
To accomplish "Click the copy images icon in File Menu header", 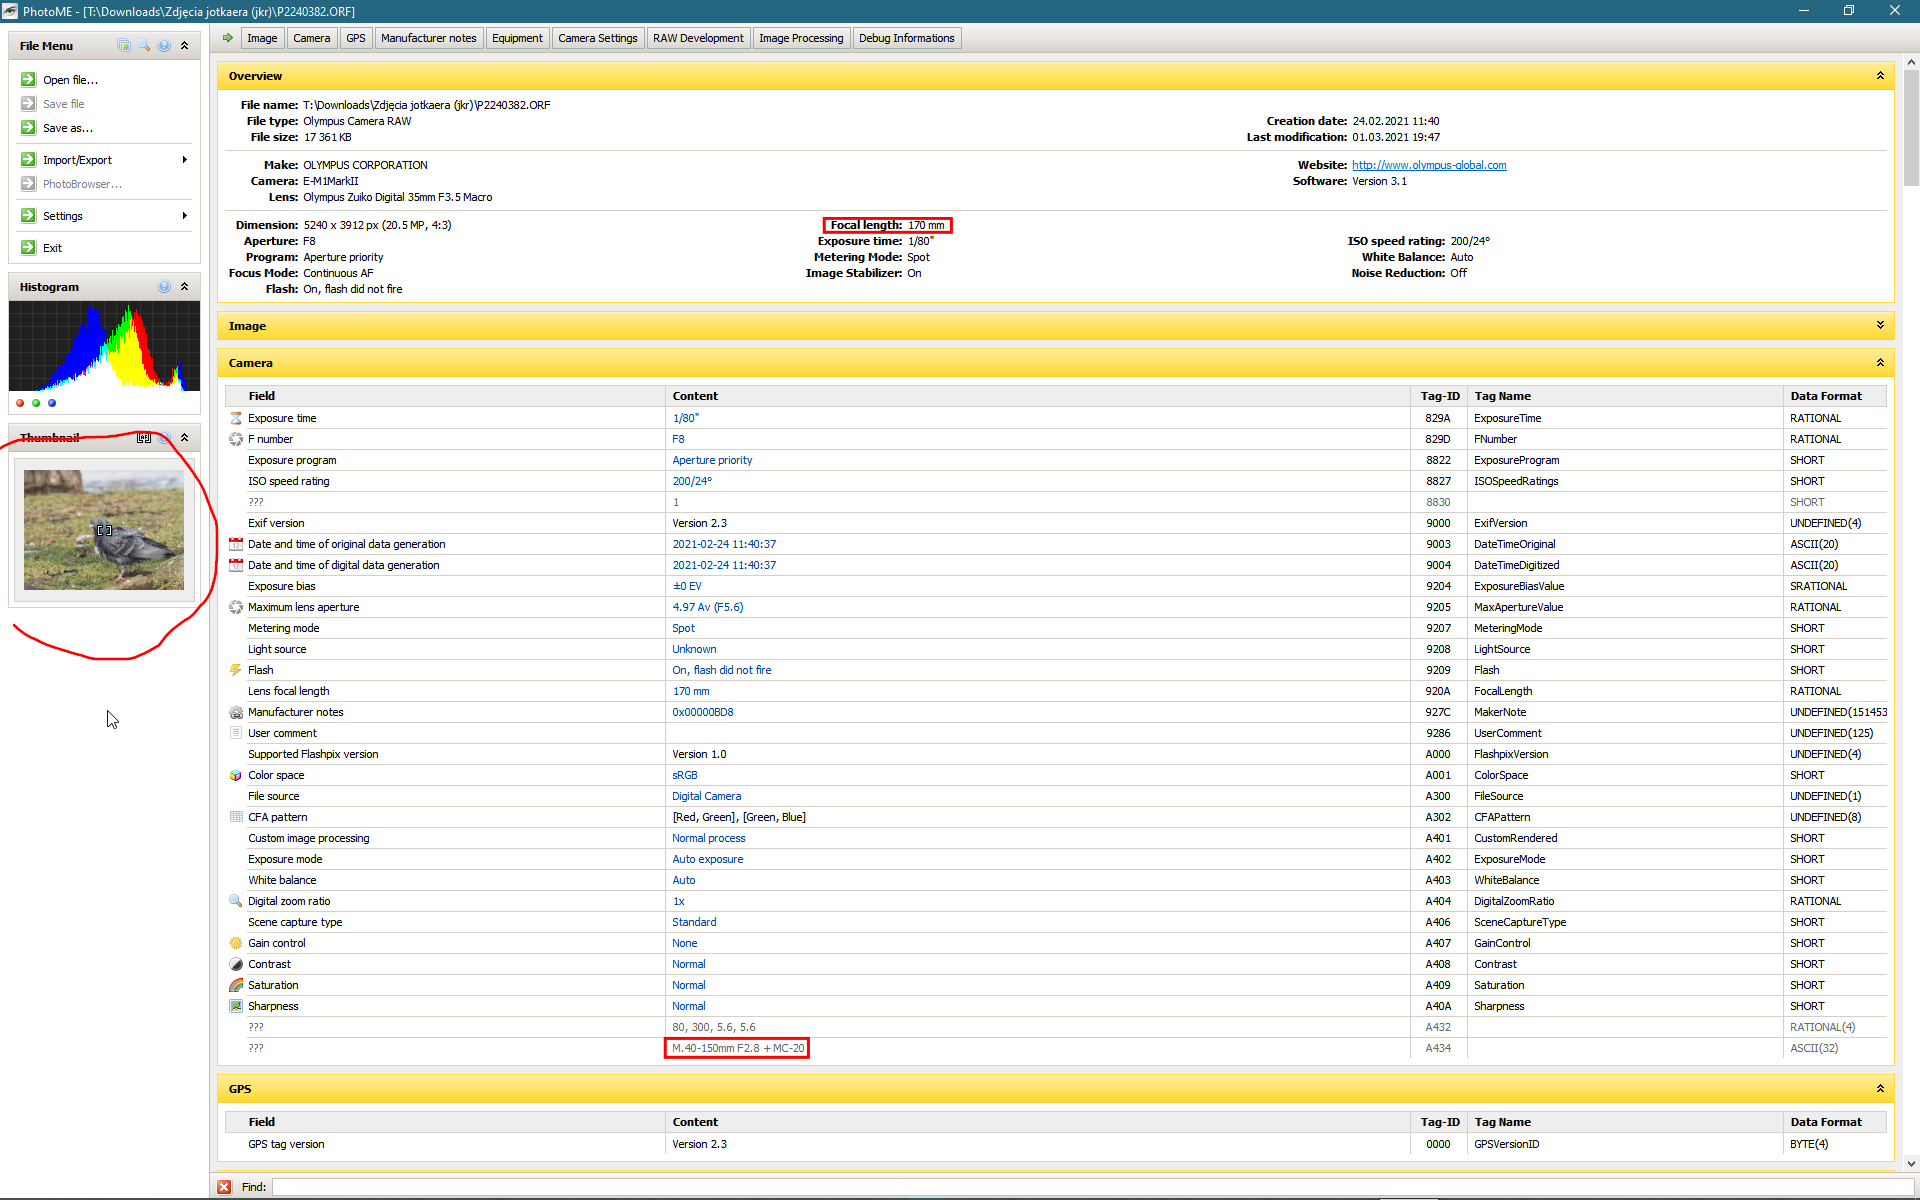I will [124, 45].
